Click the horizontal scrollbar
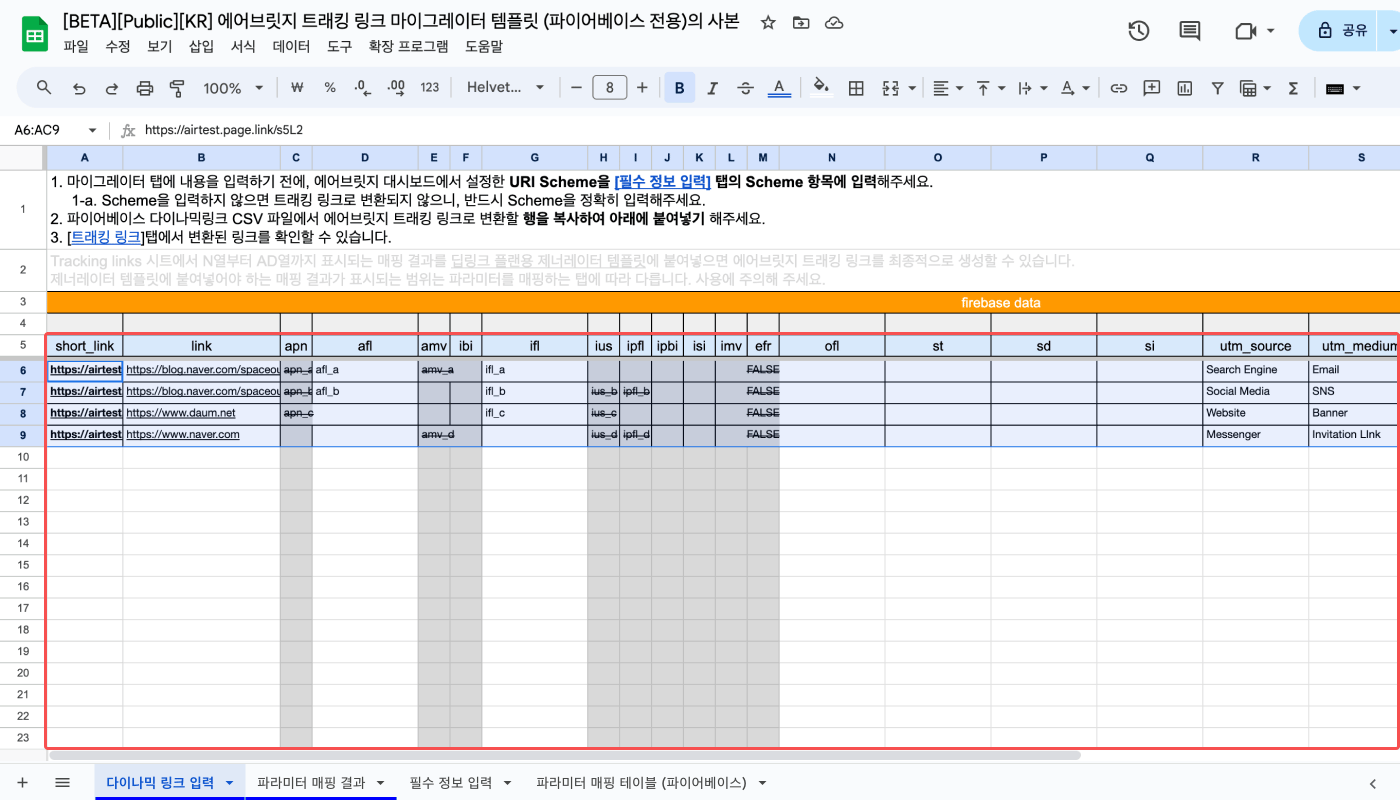The image size is (1400, 800). (x=565, y=755)
